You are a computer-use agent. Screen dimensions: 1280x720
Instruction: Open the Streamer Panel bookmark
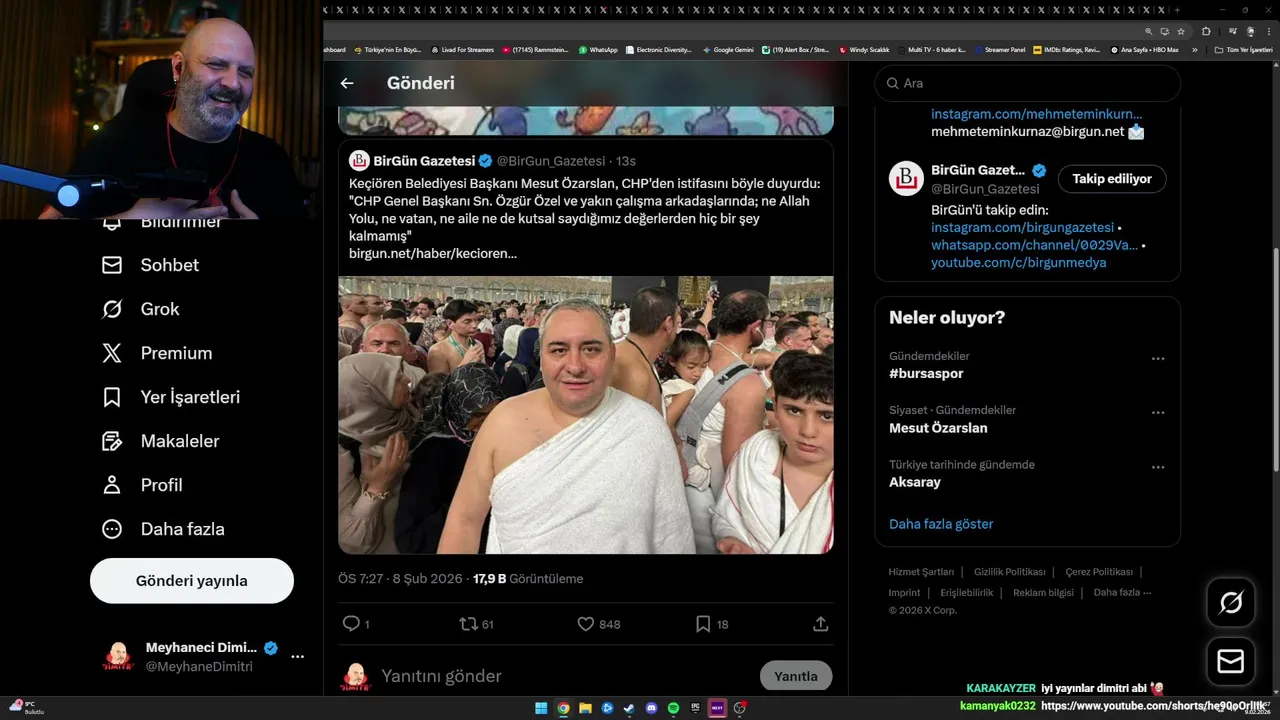pyautogui.click(x=1000, y=50)
